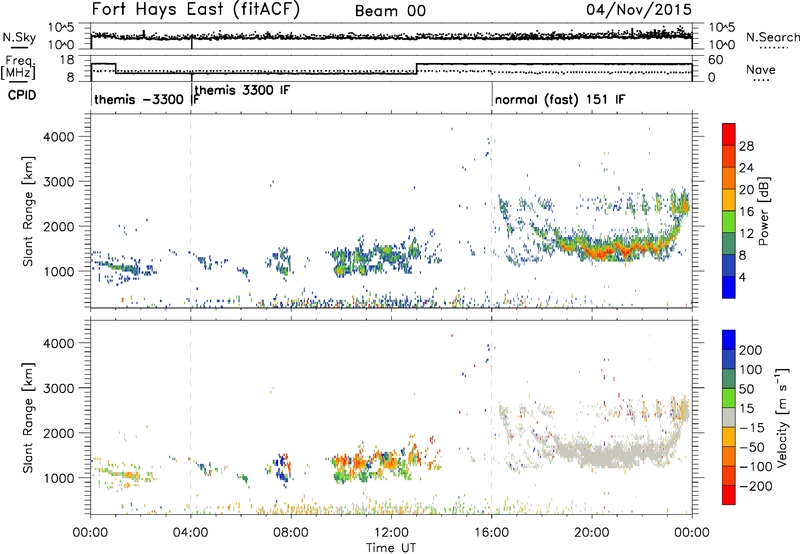Click the '3000' tick on the velocity panel
The image size is (800, 554).
tap(58, 388)
